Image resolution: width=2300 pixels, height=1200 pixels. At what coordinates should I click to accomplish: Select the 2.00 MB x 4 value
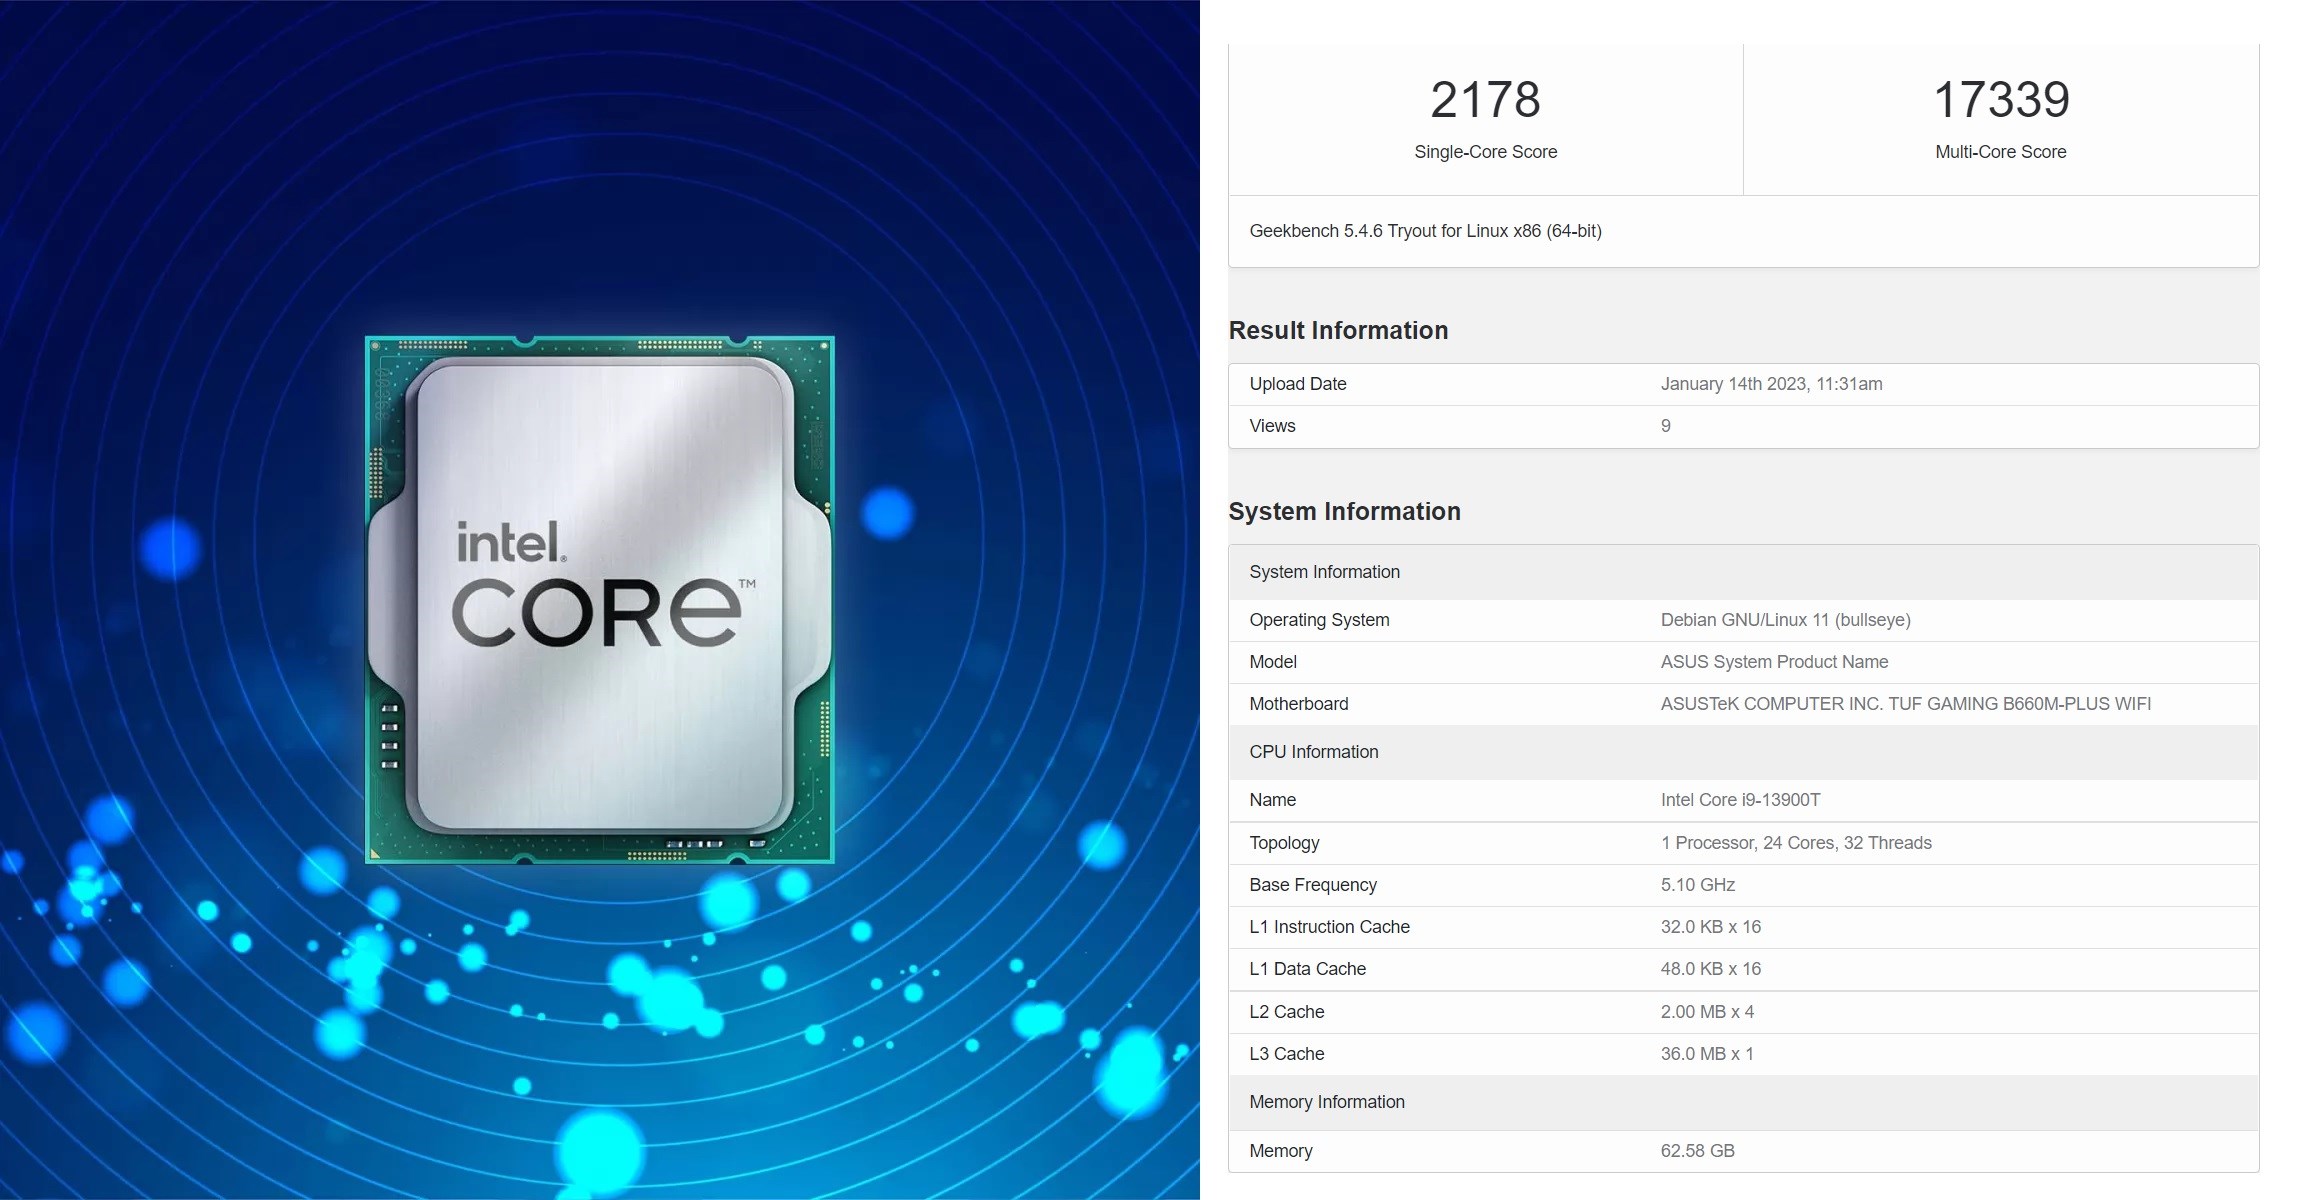1707,1012
